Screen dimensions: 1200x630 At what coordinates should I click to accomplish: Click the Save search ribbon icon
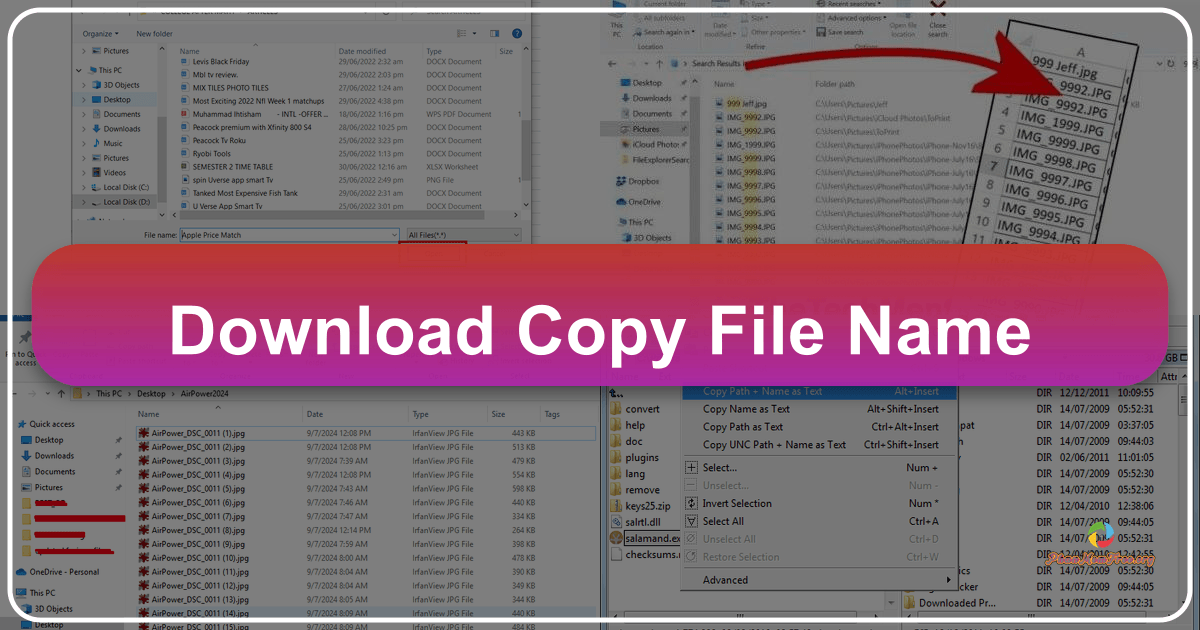[847, 31]
